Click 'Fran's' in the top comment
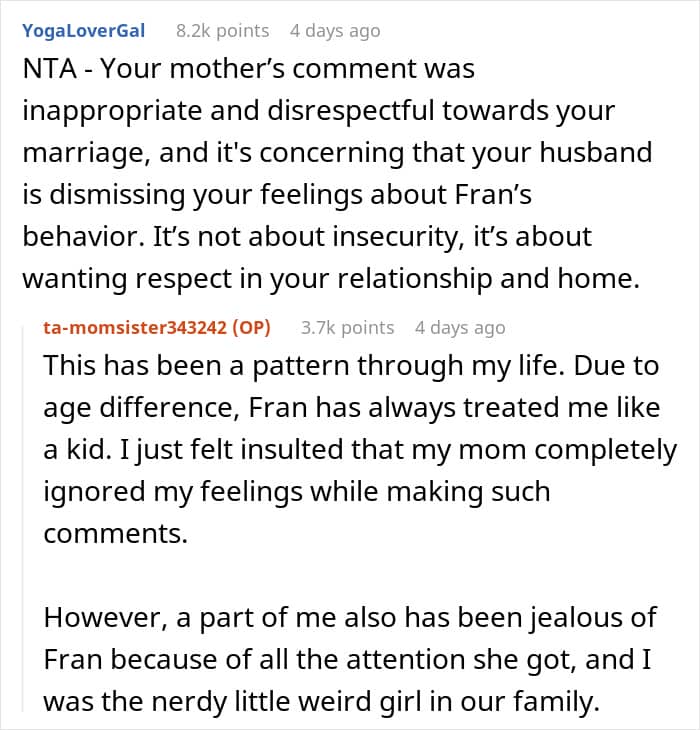 coord(493,194)
